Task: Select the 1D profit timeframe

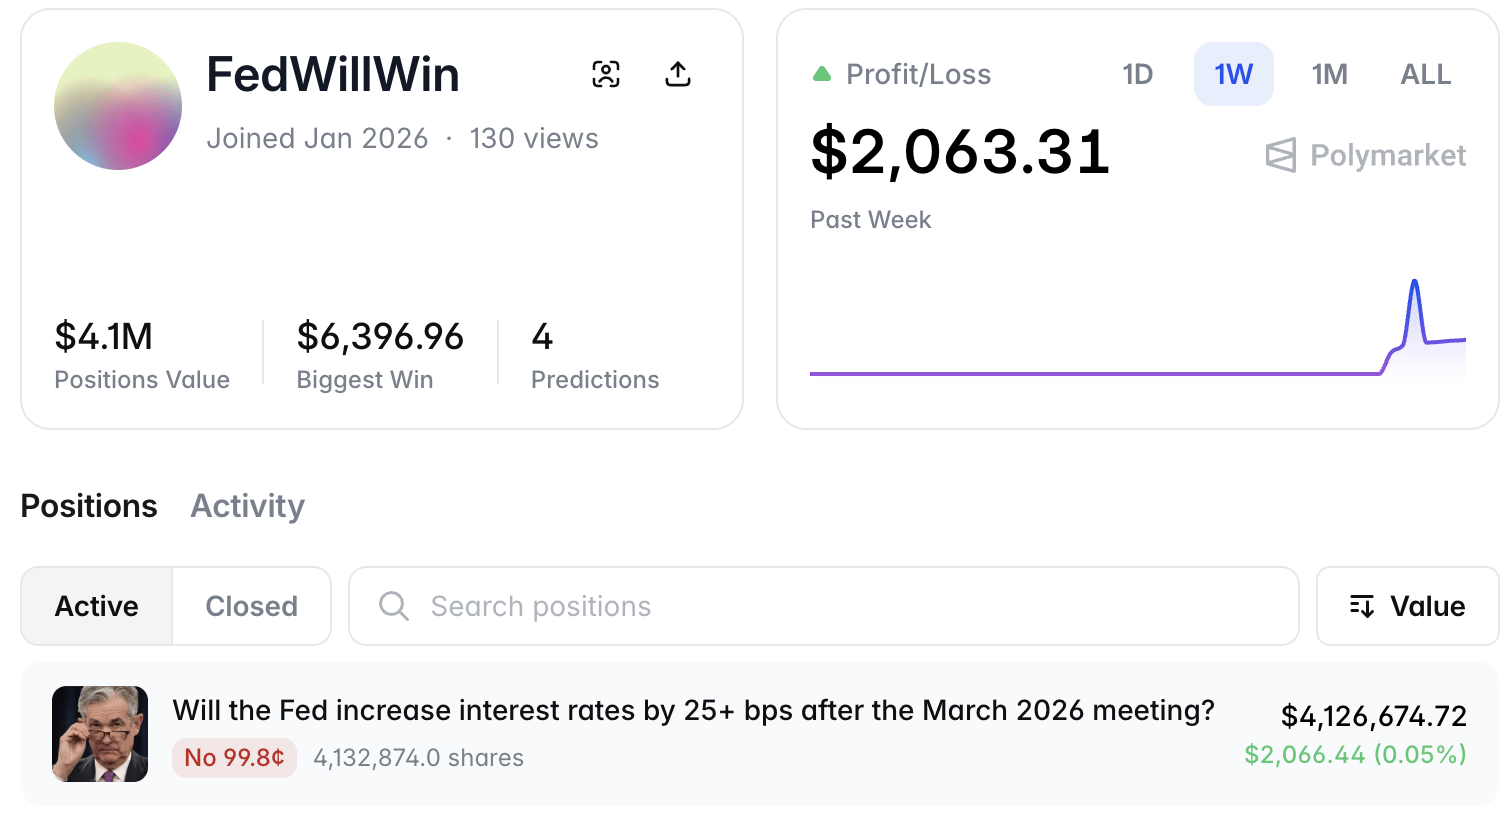Action: click(x=1138, y=74)
